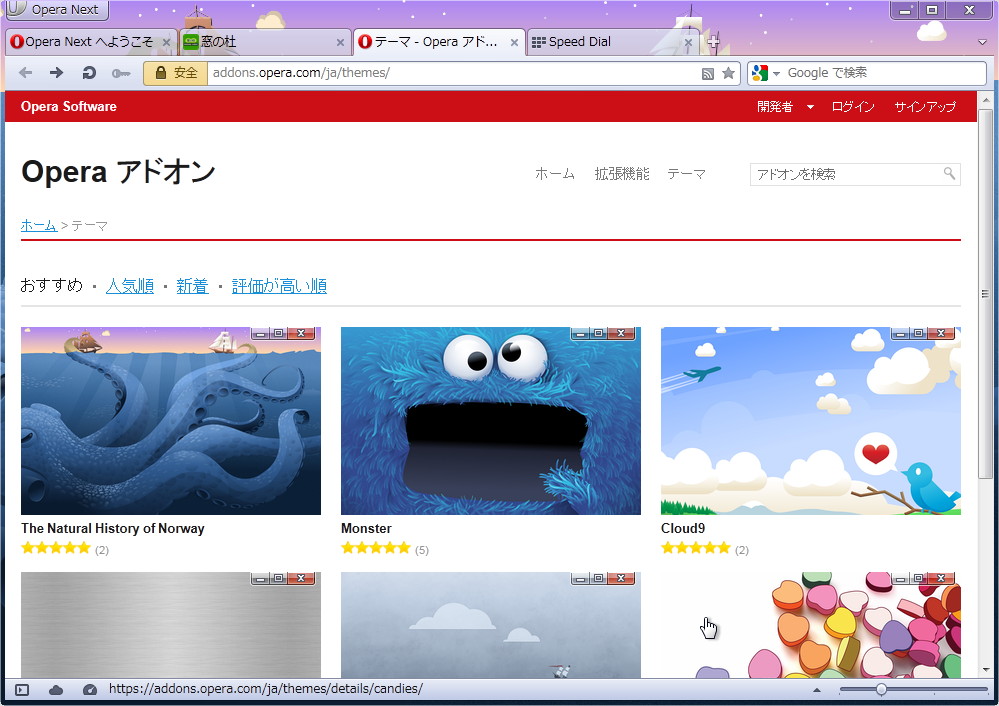The height and width of the screenshot is (706, 999).
Task: Click the forward navigation arrow
Action: point(56,72)
